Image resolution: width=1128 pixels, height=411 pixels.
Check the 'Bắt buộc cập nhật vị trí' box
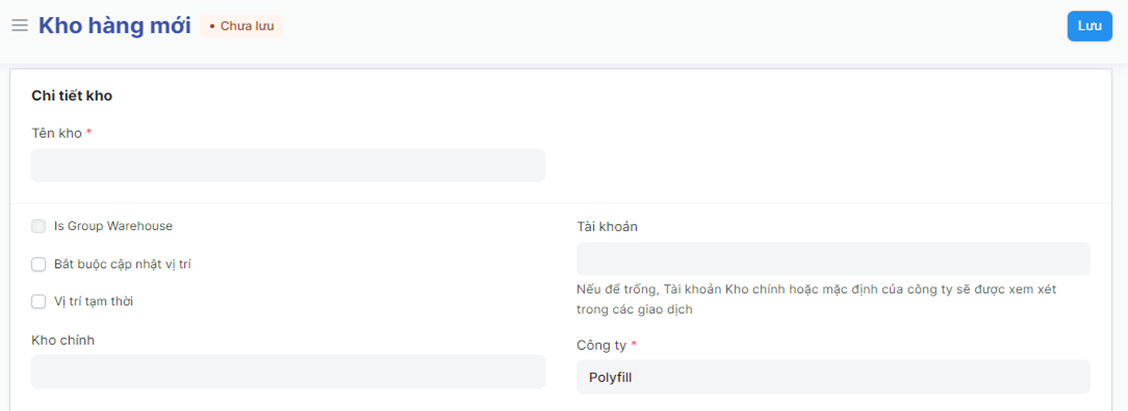tap(39, 264)
